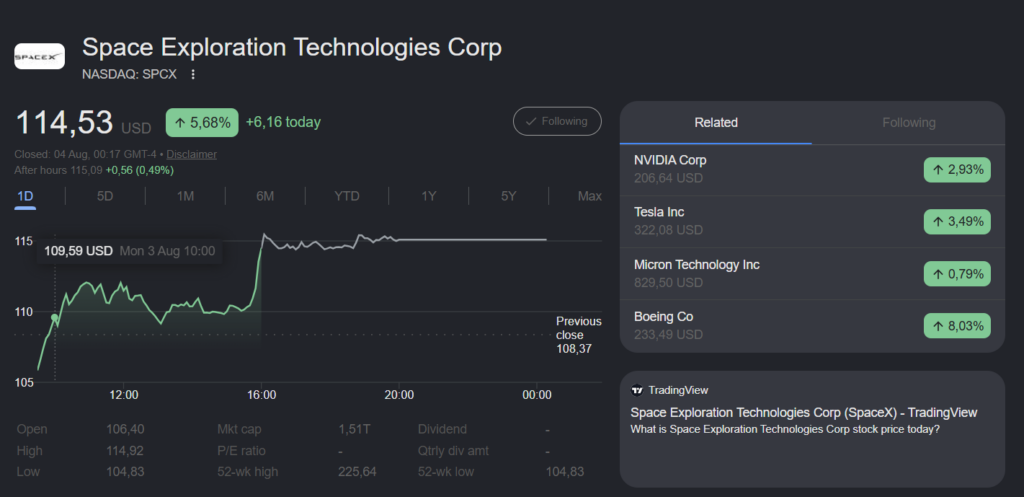Open the TradingView SpaceX article headline

tap(803, 413)
